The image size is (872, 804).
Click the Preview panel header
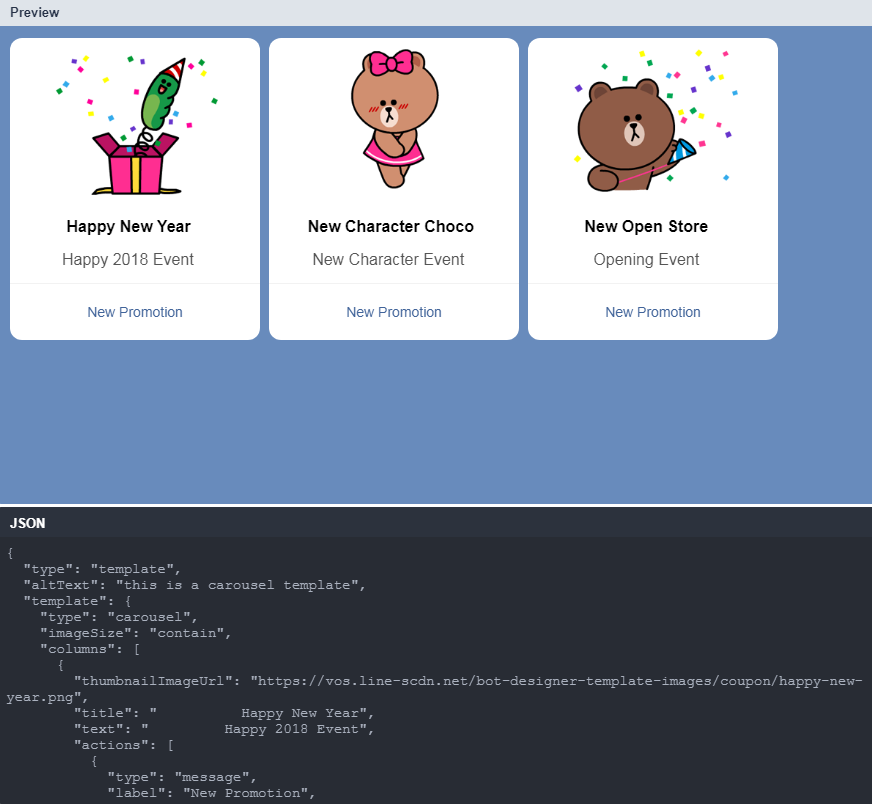pos(35,12)
